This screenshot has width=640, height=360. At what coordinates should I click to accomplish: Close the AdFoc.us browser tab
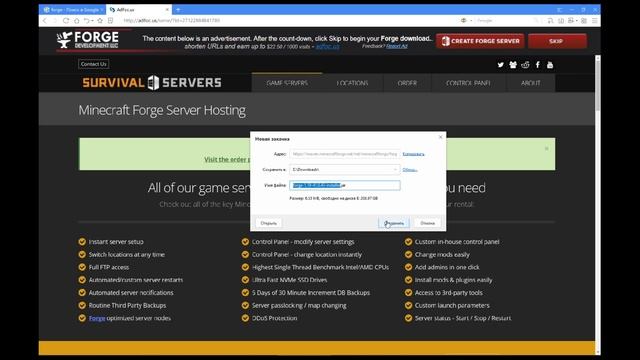click(167, 9)
